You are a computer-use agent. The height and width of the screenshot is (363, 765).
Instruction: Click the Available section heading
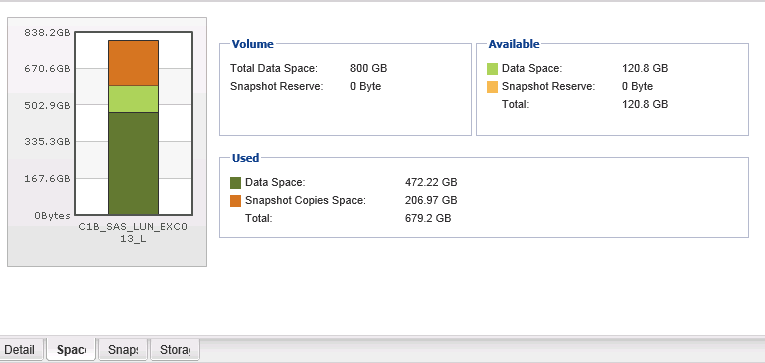[x=514, y=44]
